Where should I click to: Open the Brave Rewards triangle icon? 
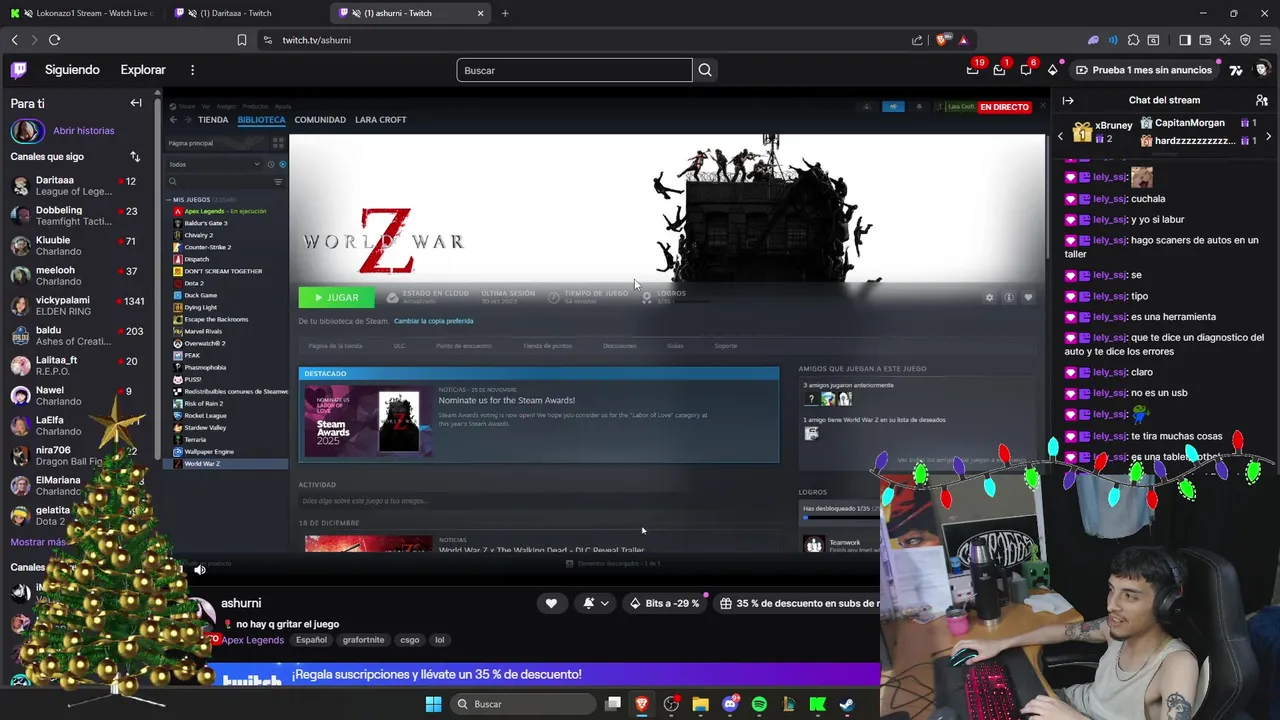click(963, 40)
